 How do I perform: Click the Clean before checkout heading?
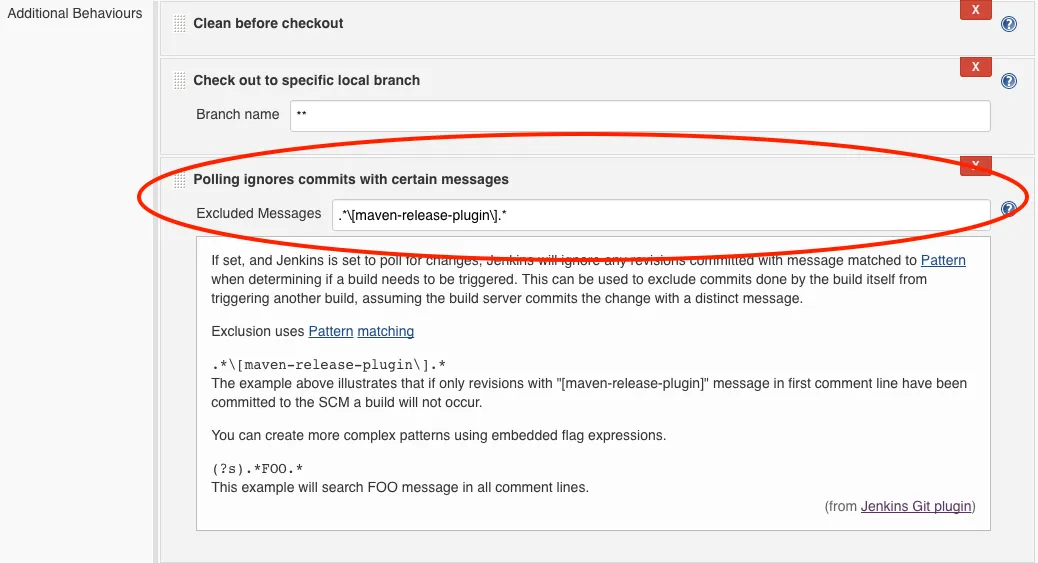[x=268, y=23]
